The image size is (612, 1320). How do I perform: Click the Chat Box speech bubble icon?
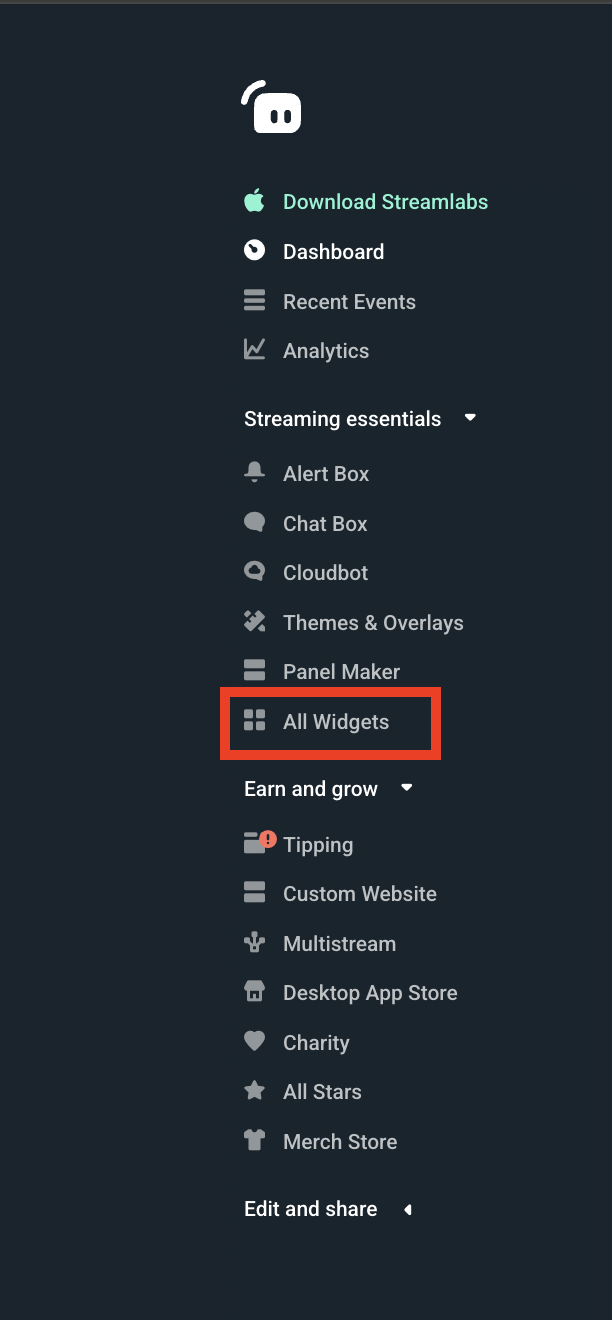(255, 522)
